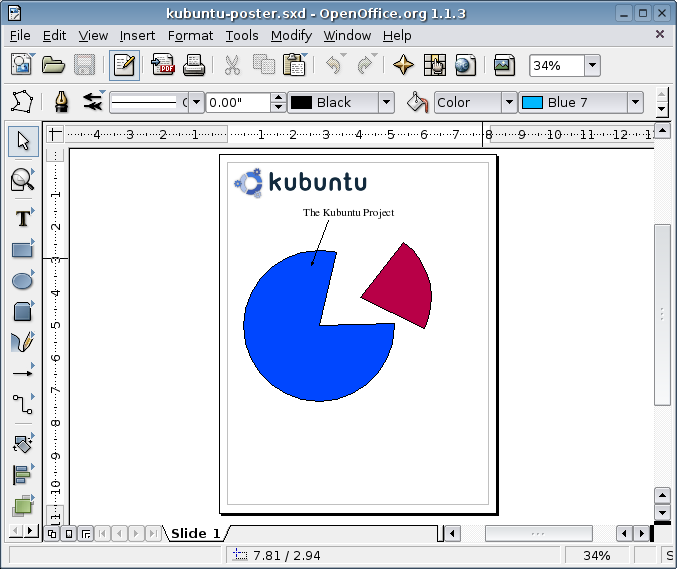
Task: Open the Format menu
Action: coord(190,35)
